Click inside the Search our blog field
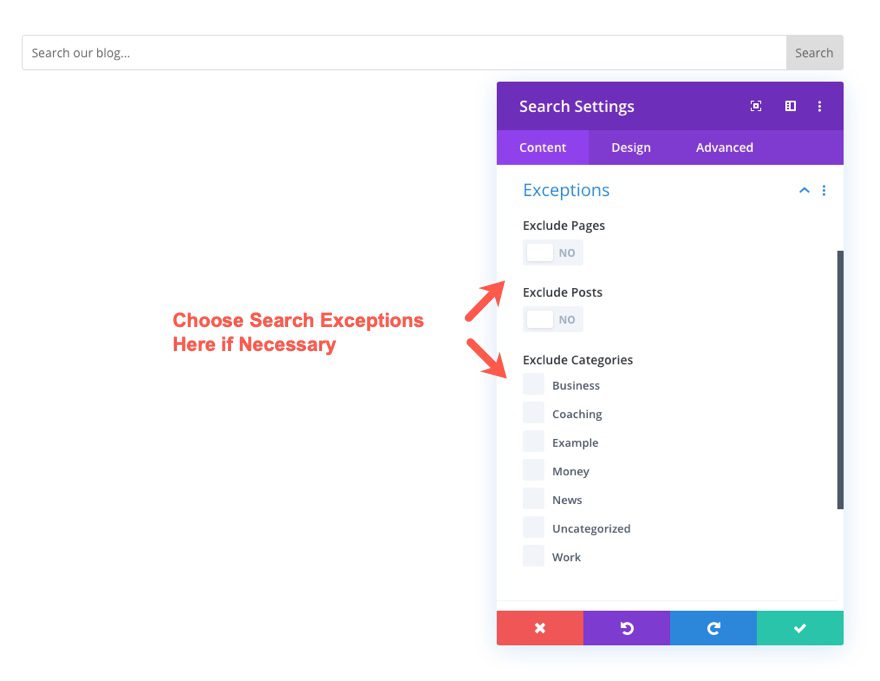Screen dimensions: 880x681 coord(300,52)
